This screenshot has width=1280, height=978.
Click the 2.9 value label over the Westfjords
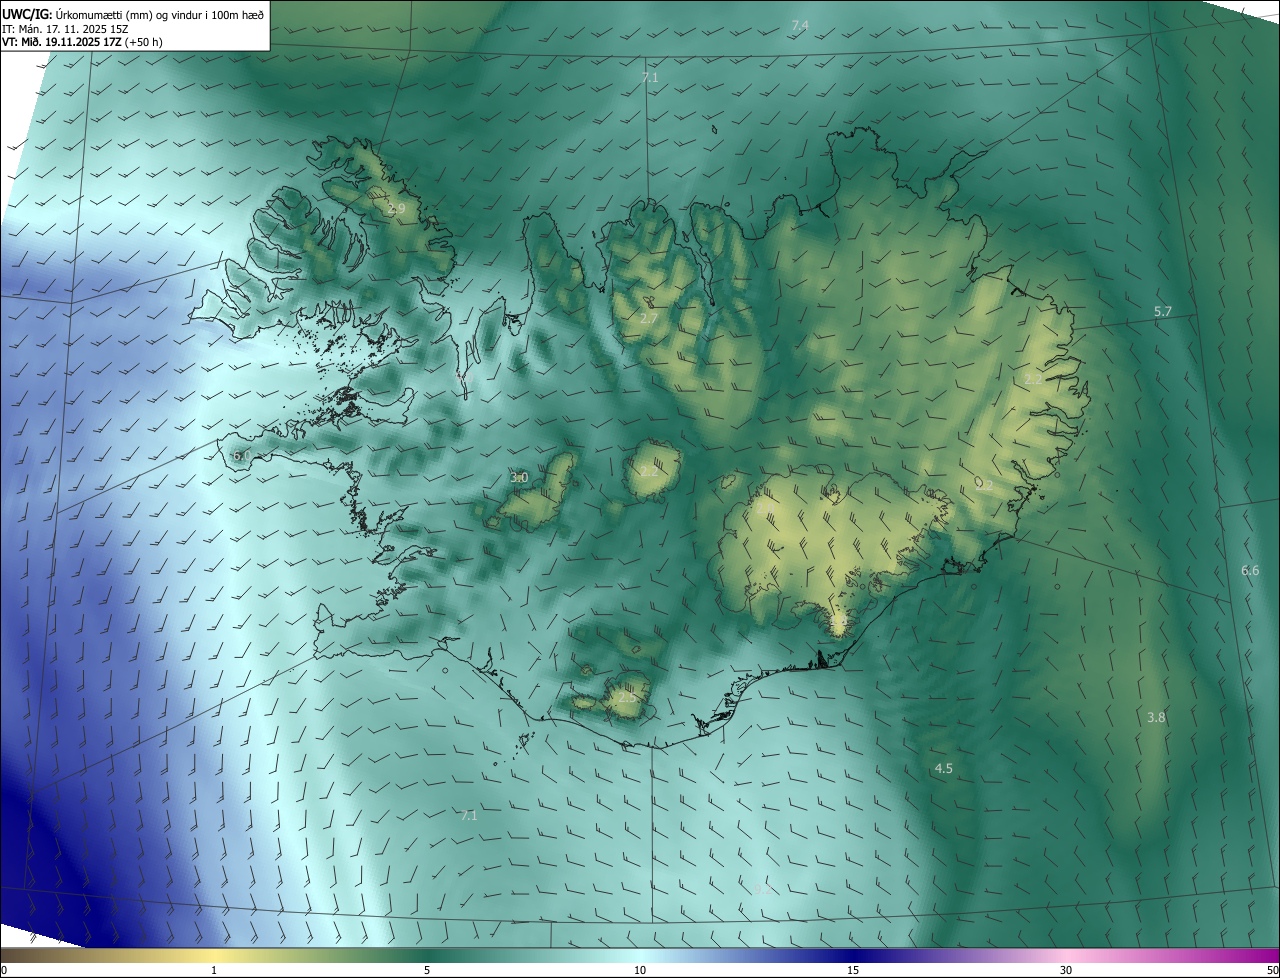click(x=396, y=209)
